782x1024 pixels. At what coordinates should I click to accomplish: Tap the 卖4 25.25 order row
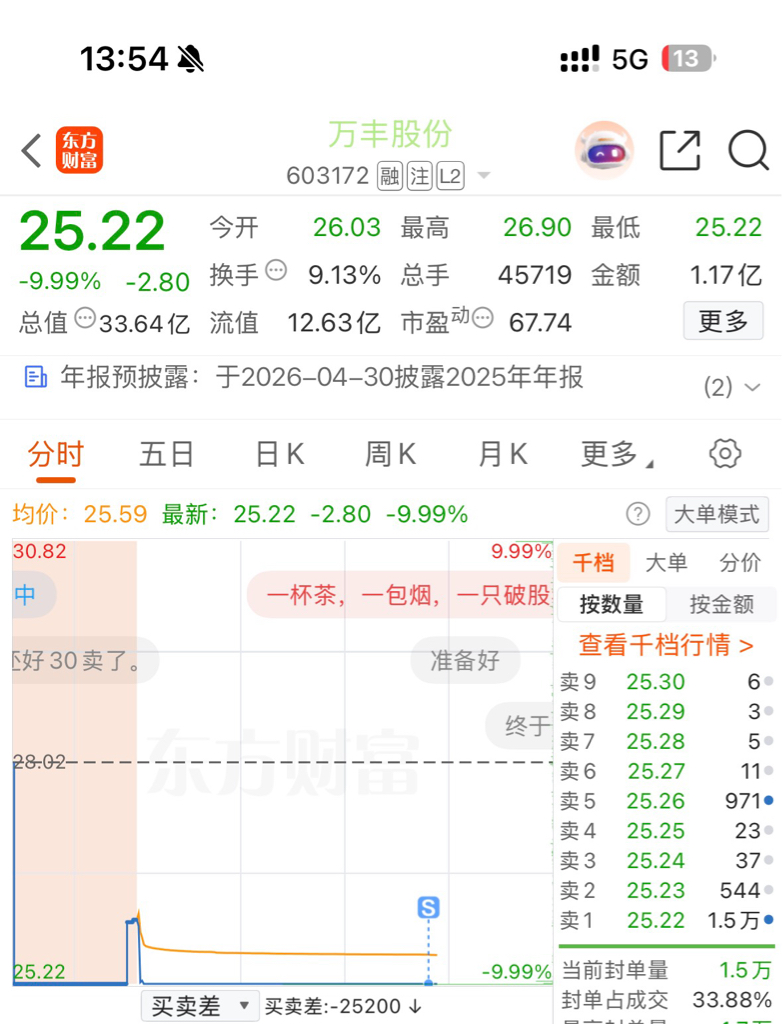[x=666, y=831]
